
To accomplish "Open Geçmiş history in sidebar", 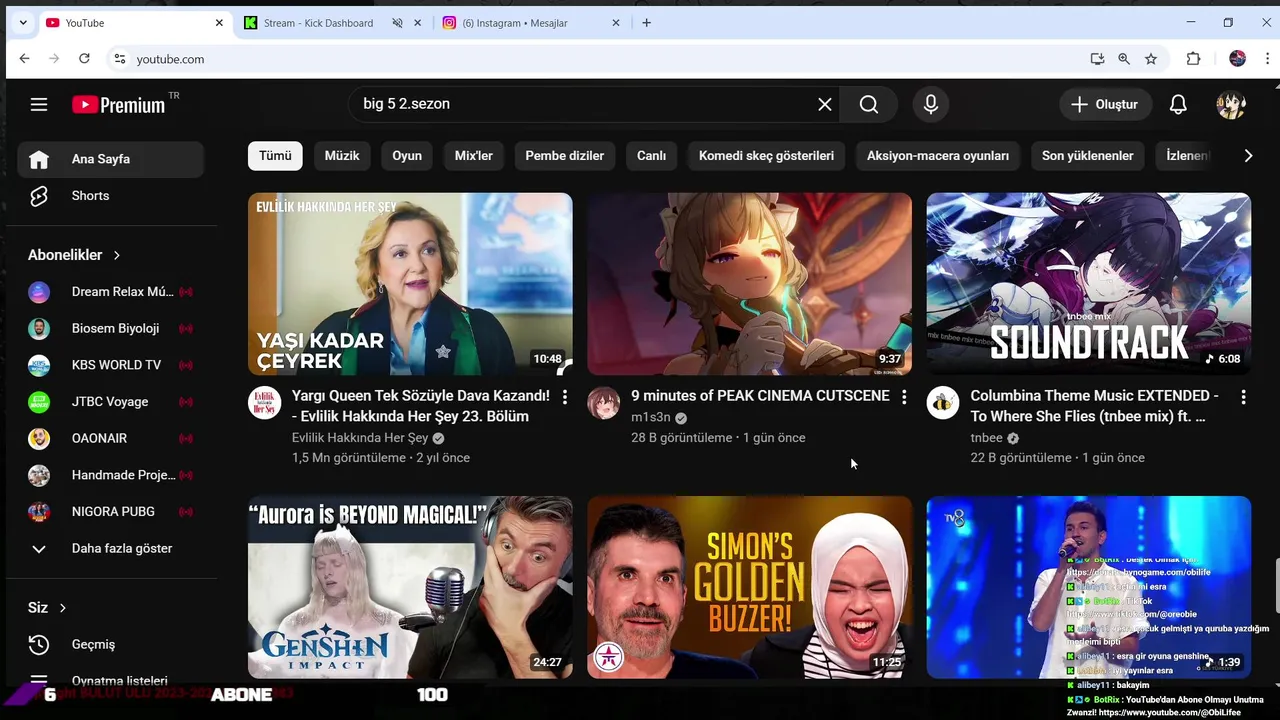I will (110, 644).
